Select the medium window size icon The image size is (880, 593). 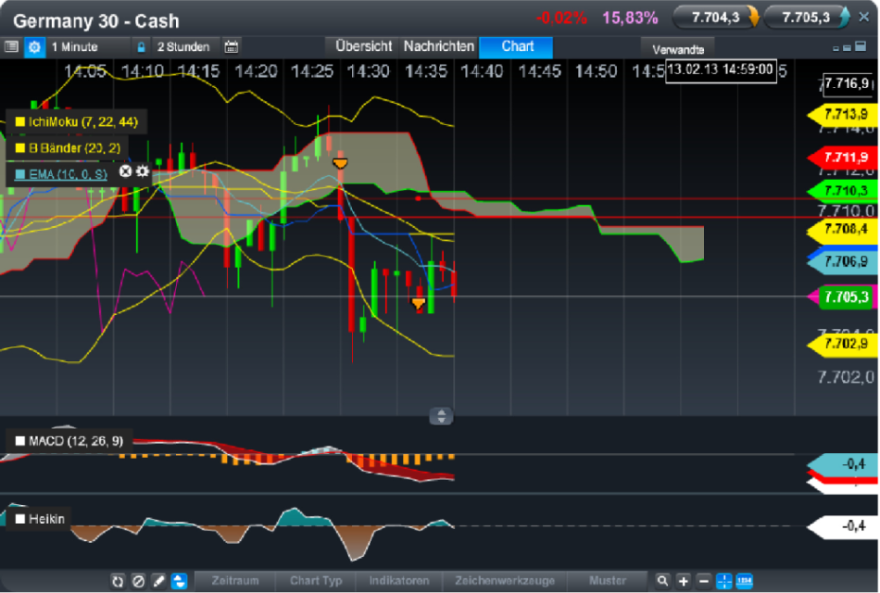[x=847, y=48]
